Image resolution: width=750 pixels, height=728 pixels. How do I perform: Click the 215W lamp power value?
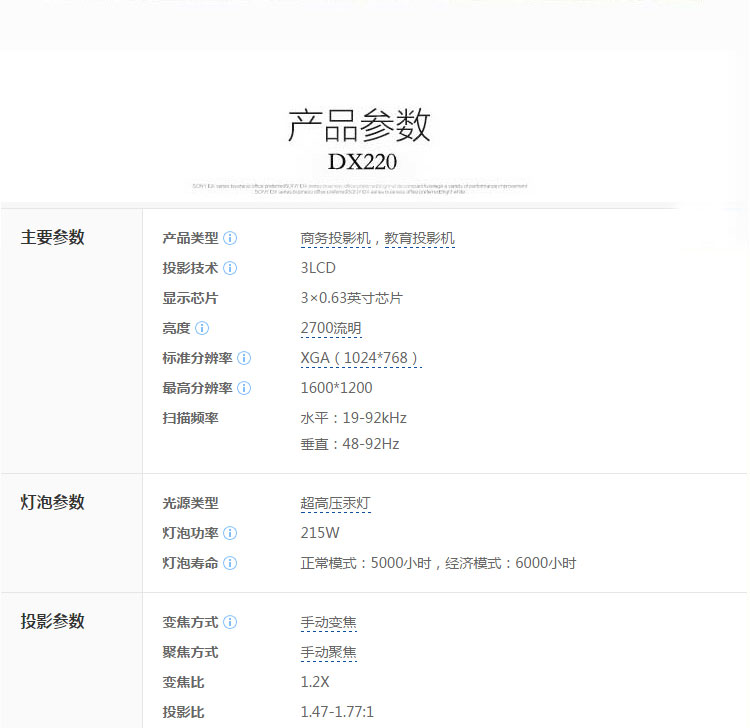[320, 533]
